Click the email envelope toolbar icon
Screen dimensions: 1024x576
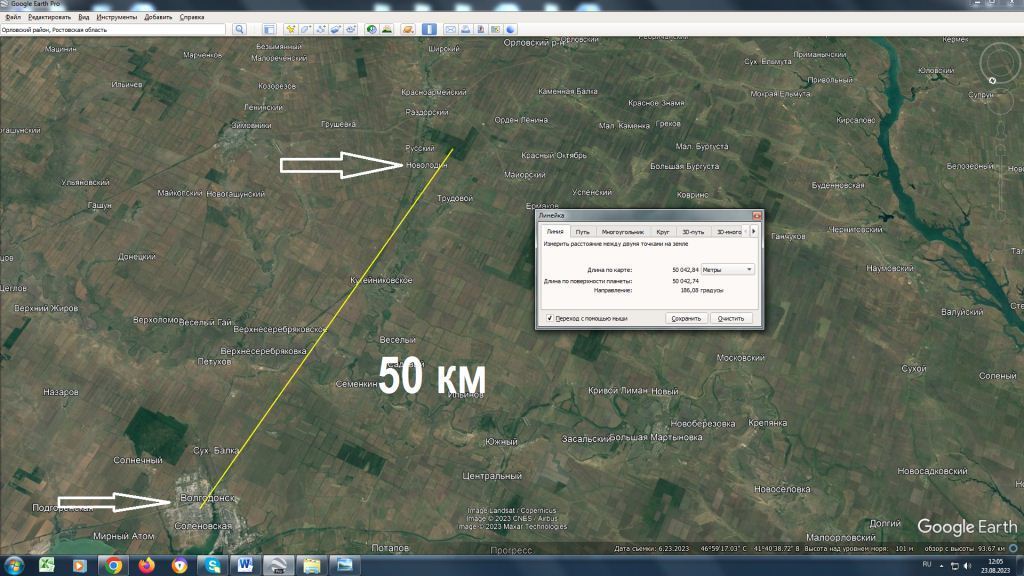click(x=450, y=30)
